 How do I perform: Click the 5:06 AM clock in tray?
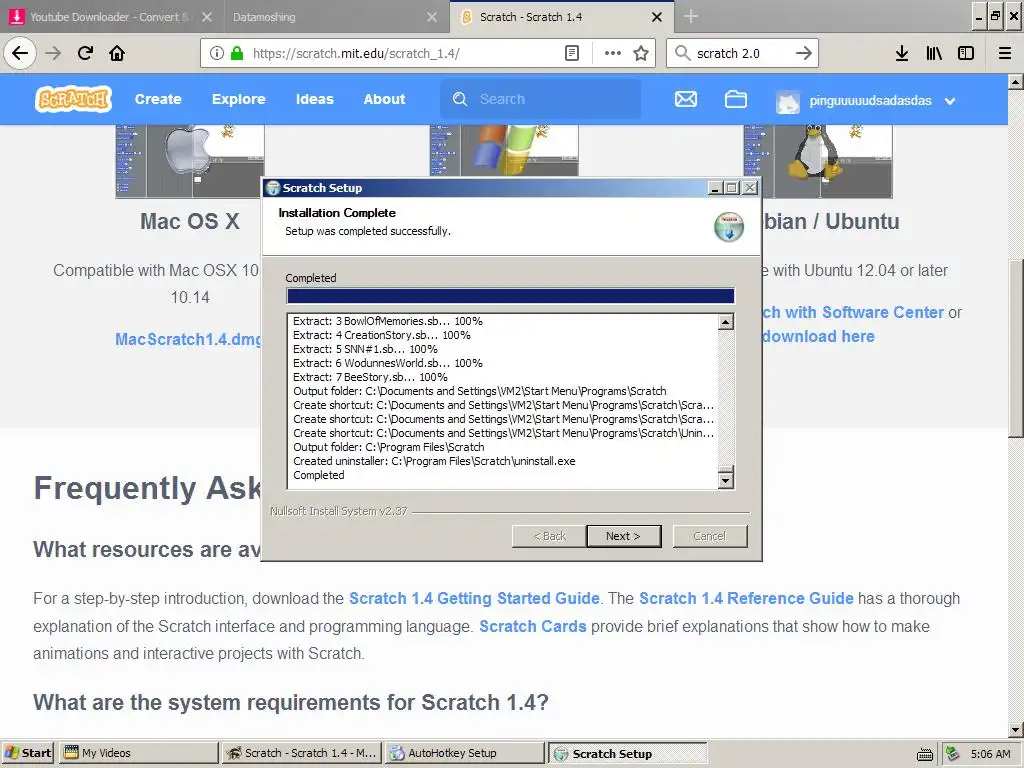990,754
